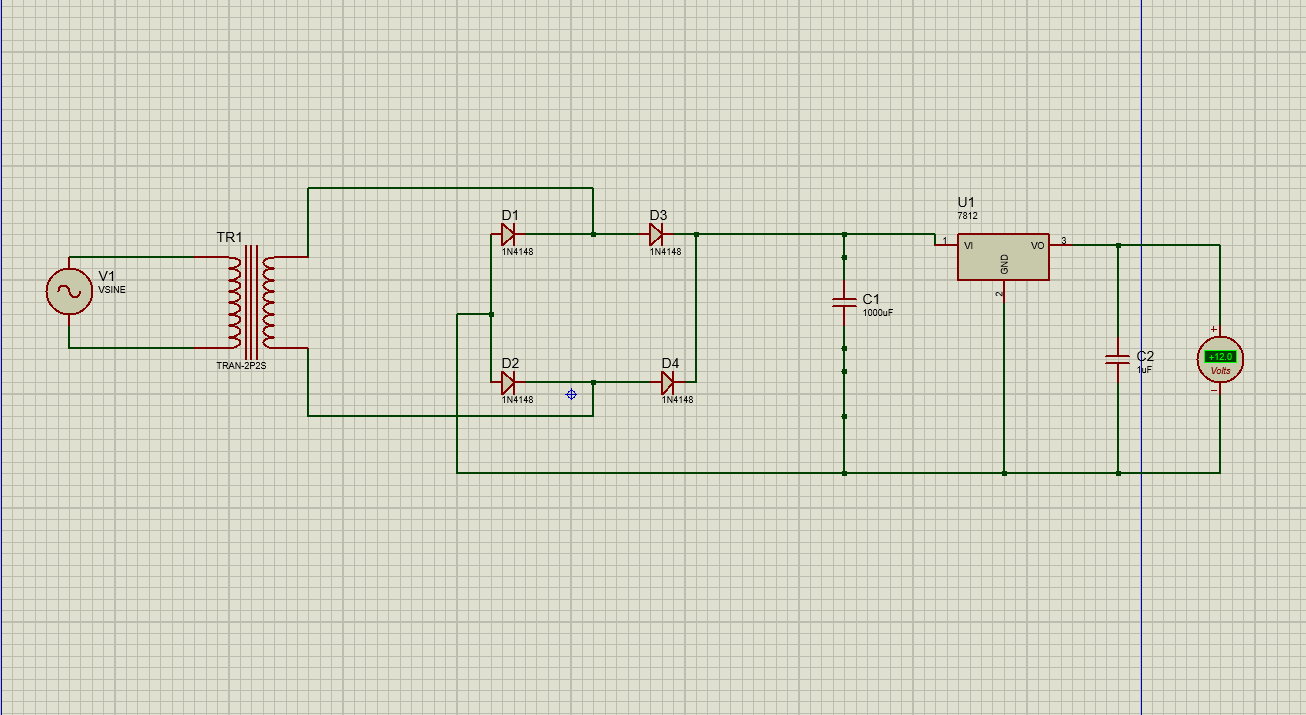
Task: Select the D3 diode symbol
Action: 656,235
